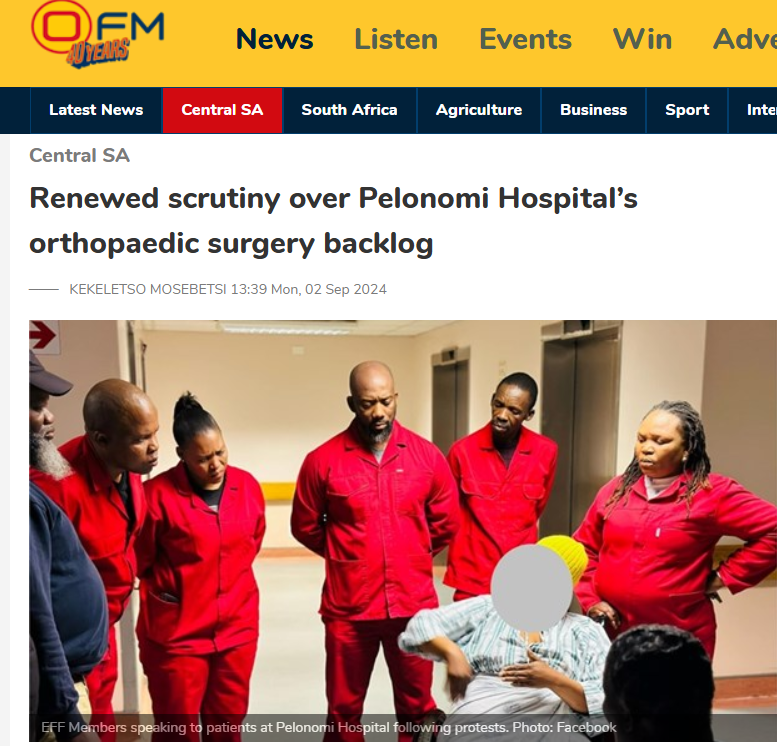Screen dimensions: 777x746
Task: Click the OFM 40 Years logo
Action: pos(97,35)
